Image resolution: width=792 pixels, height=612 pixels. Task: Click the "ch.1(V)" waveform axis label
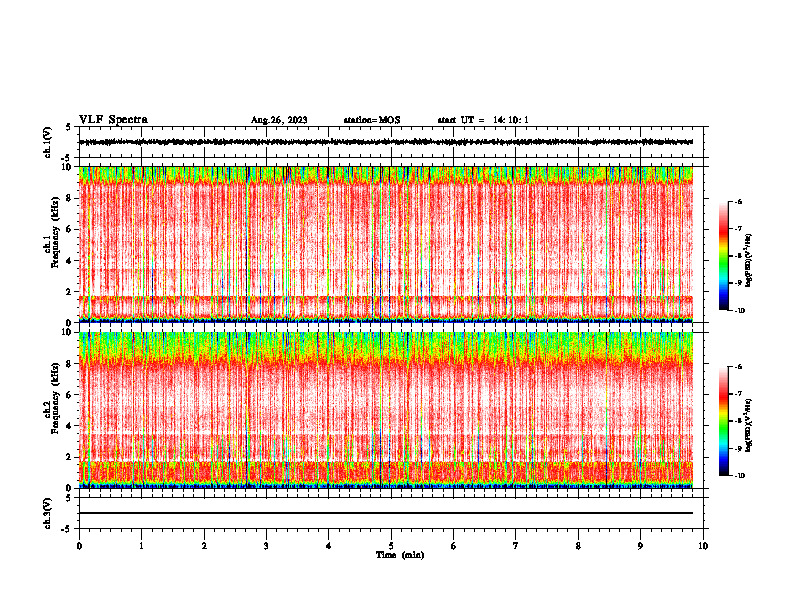pyautogui.click(x=48, y=142)
